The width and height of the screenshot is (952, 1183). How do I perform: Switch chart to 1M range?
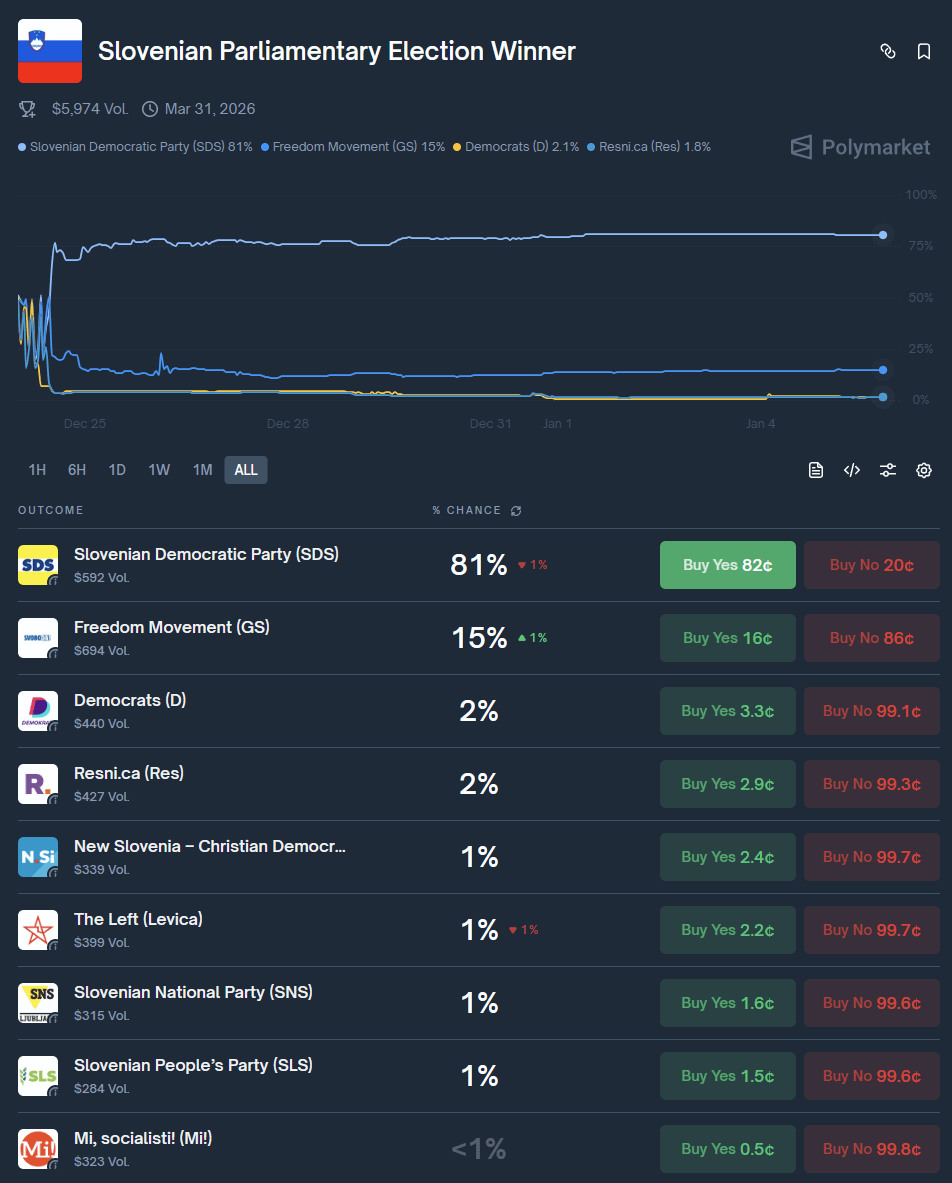pos(203,470)
